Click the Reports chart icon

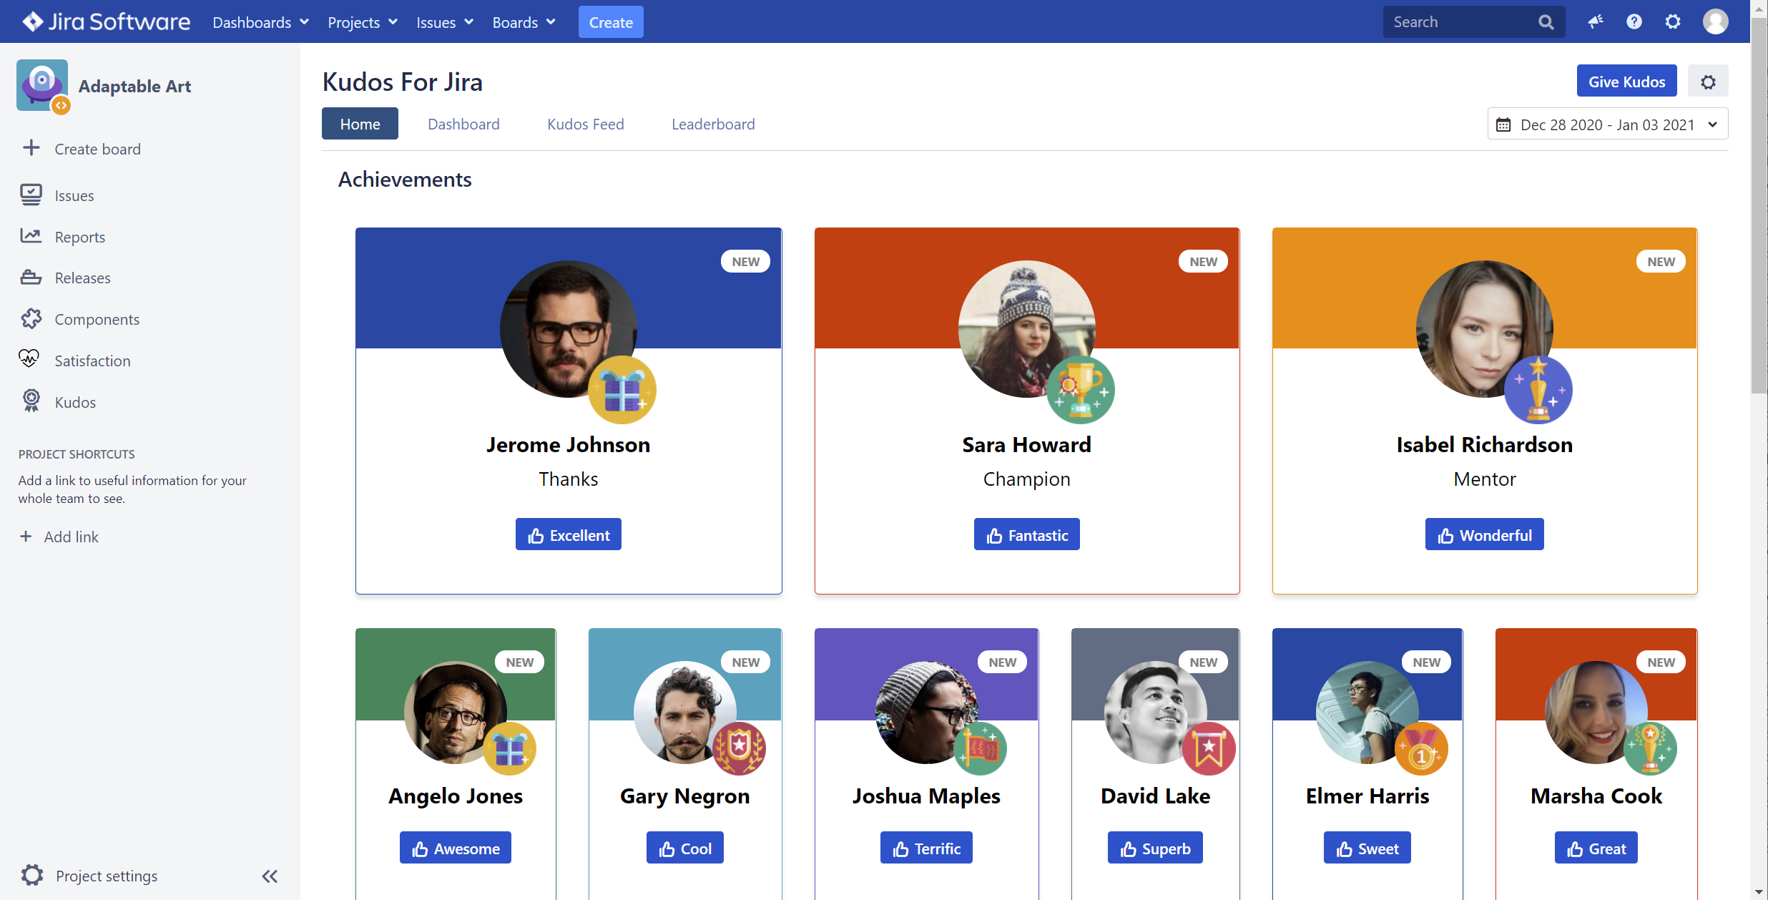[31, 236]
